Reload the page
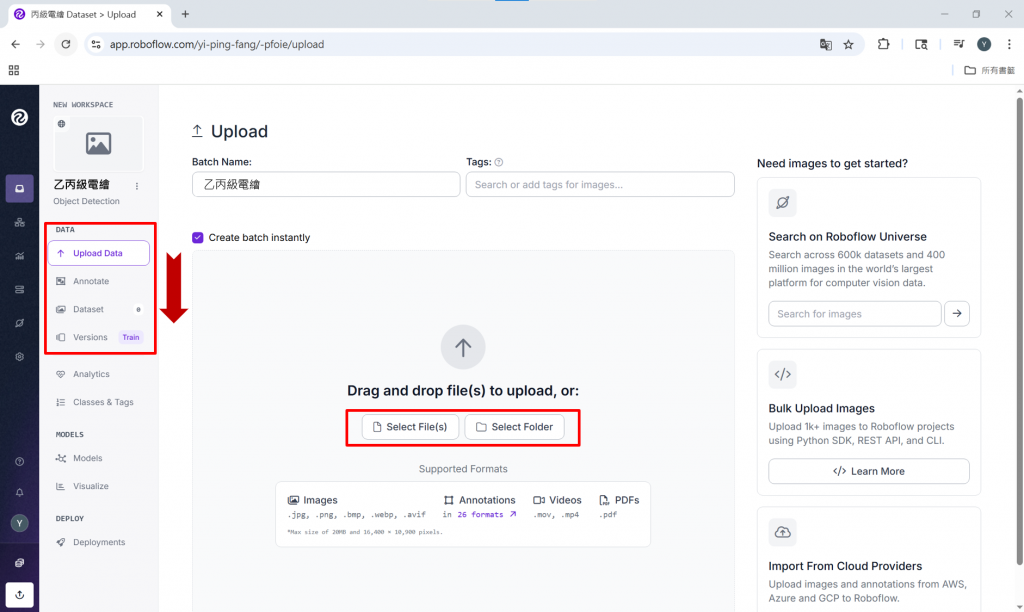This screenshot has width=1024, height=612. pyautogui.click(x=66, y=44)
